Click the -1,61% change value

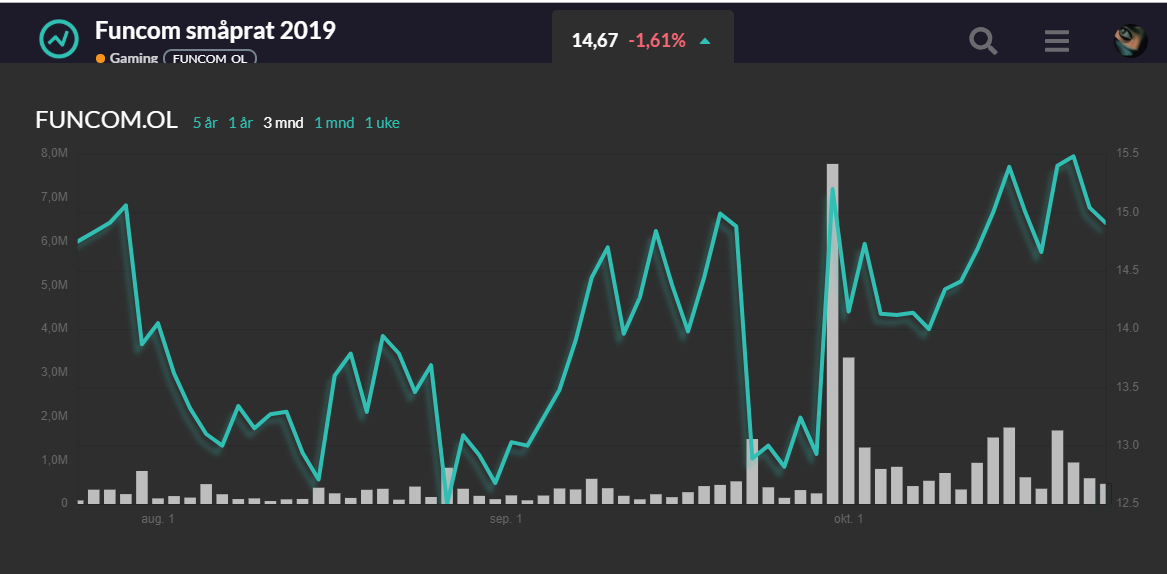(656, 40)
